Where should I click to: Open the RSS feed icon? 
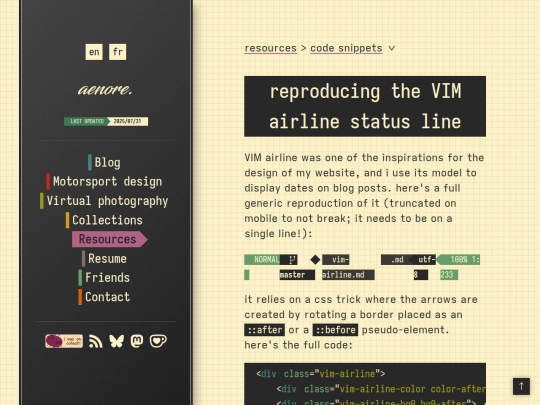tap(95, 341)
